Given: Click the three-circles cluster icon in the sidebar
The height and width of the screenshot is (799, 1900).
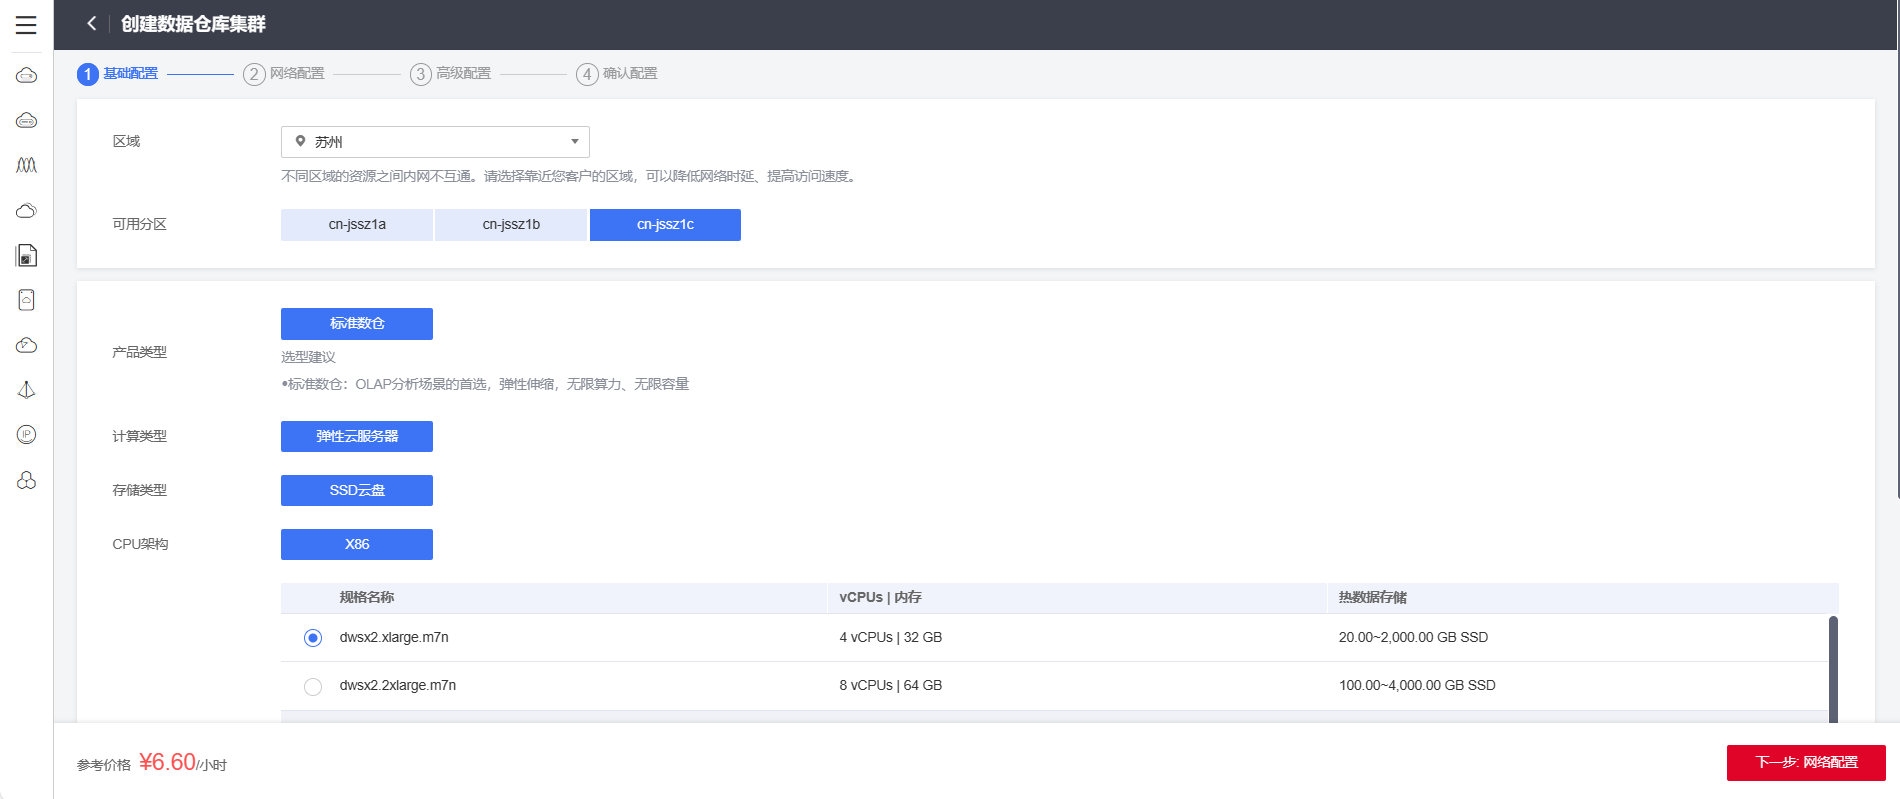Looking at the screenshot, I should coord(27,481).
